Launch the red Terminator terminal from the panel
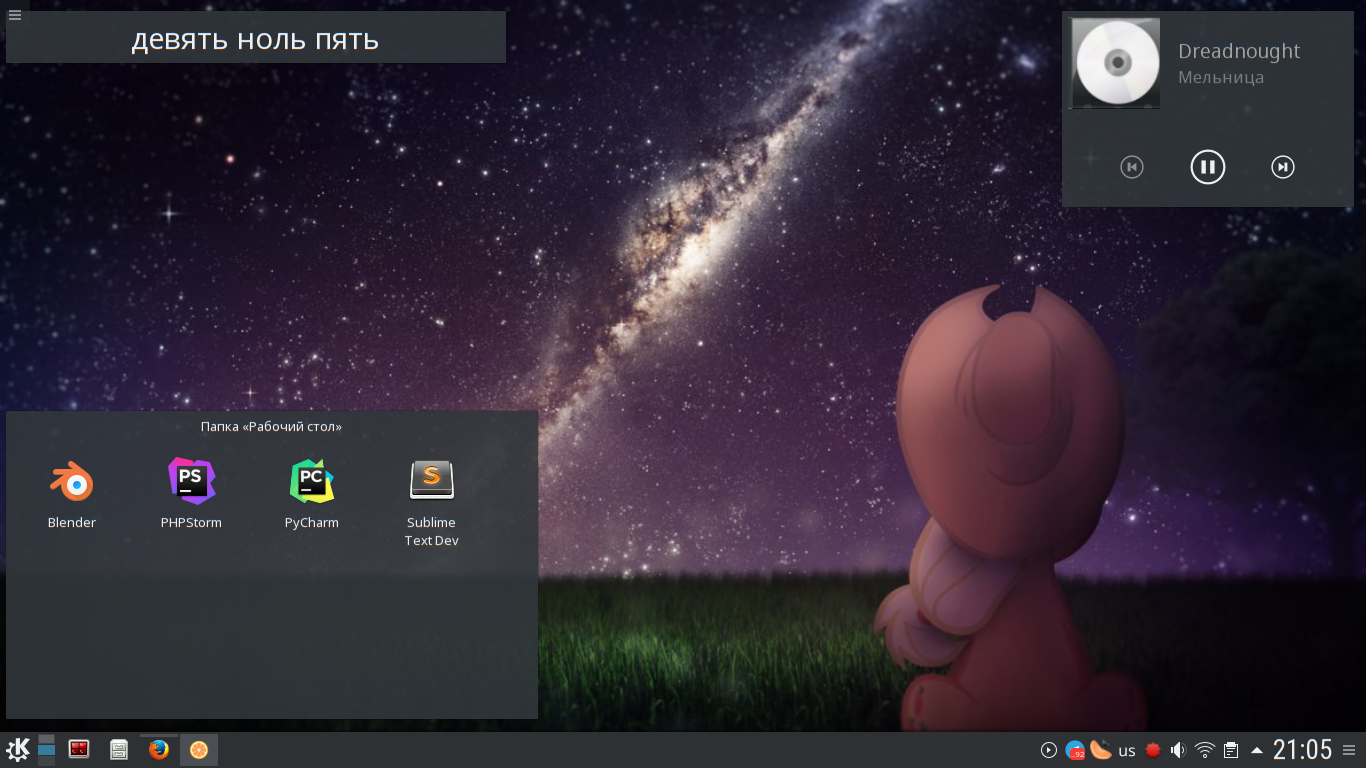The image size is (1366, 768). (79, 749)
